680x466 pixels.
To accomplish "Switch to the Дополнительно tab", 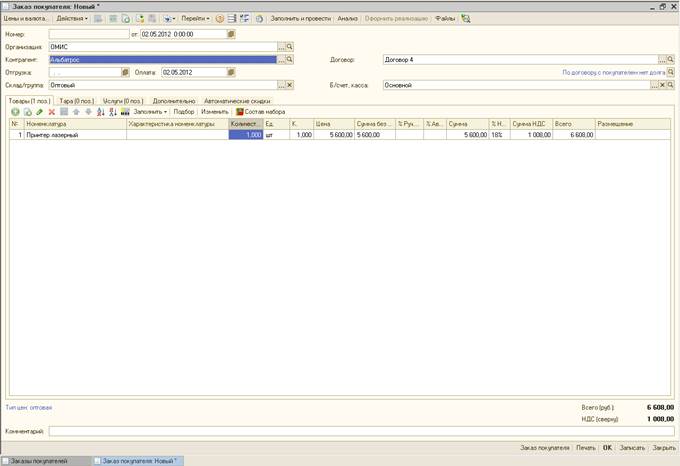I will click(174, 100).
